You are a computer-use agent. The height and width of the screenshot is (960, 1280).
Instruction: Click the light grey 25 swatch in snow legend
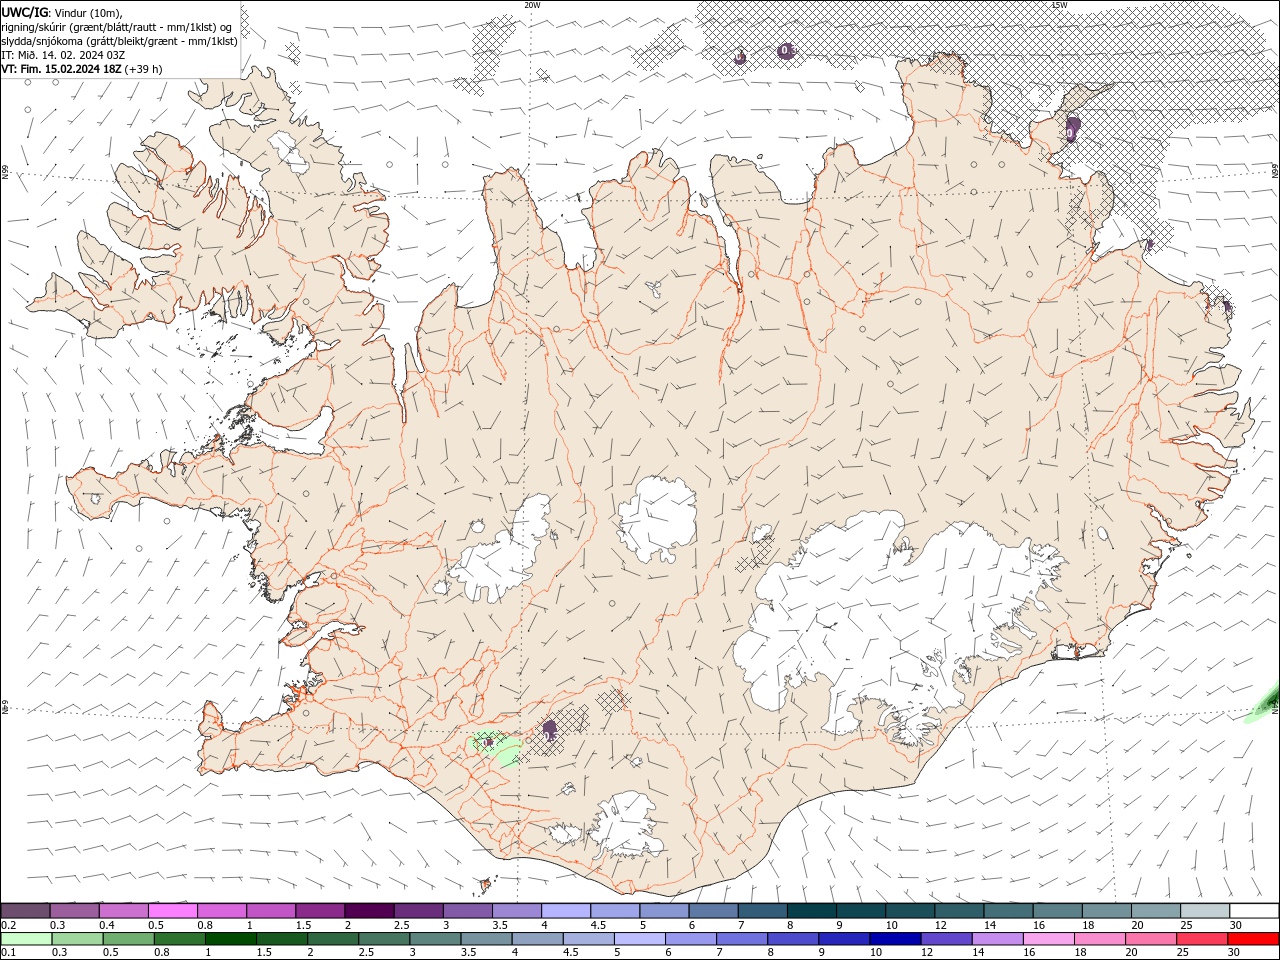(x=1205, y=910)
